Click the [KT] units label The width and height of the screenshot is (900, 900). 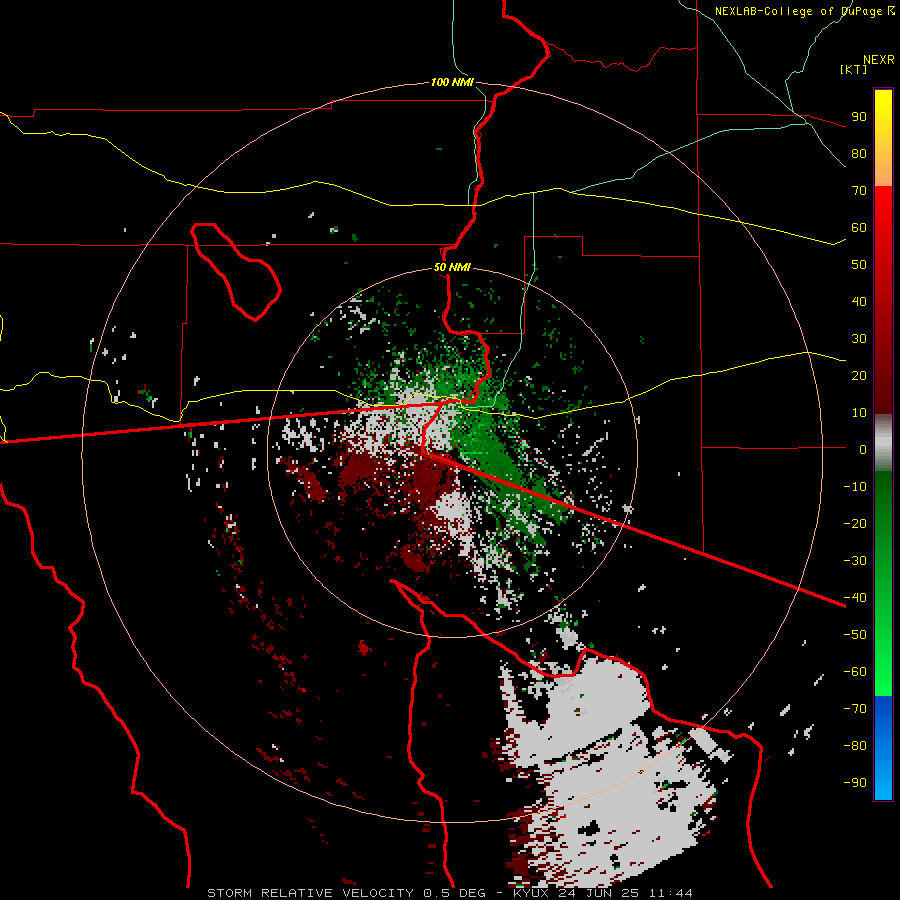tap(853, 69)
